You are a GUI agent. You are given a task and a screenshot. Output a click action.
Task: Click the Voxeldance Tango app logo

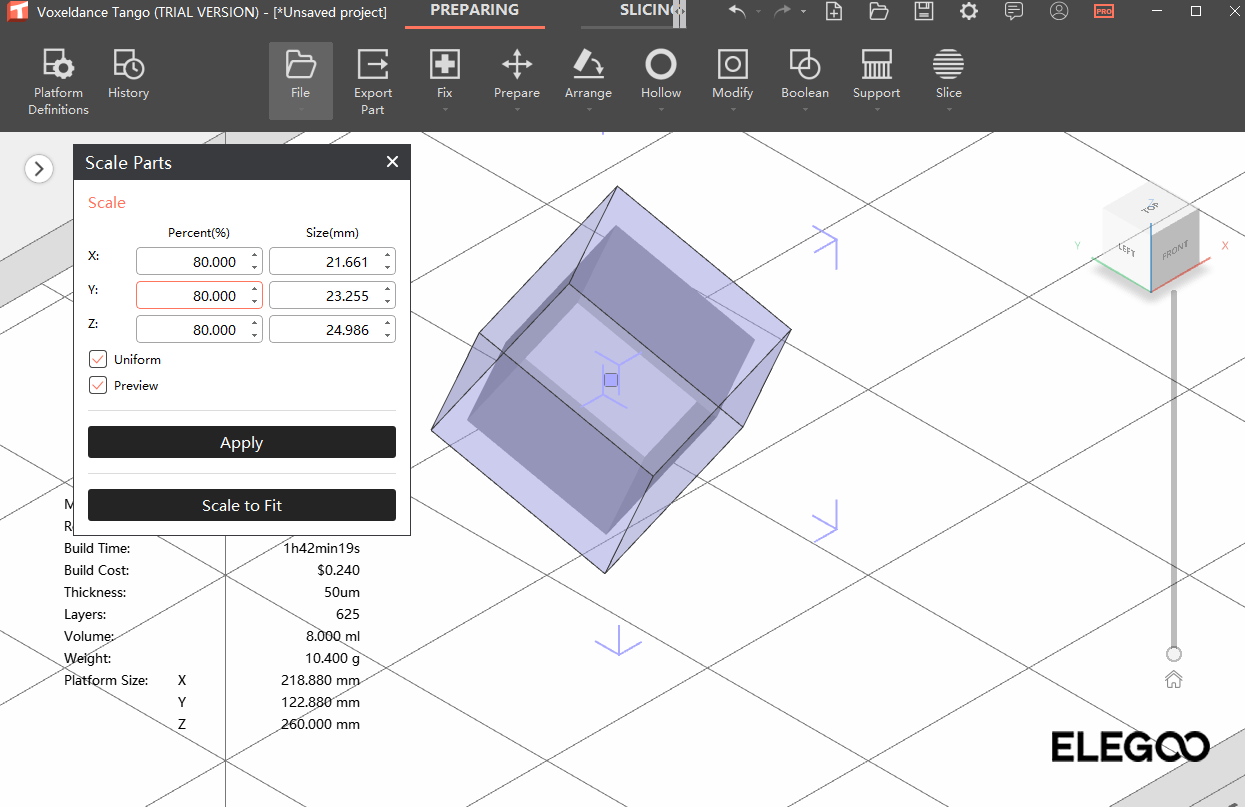tap(17, 12)
